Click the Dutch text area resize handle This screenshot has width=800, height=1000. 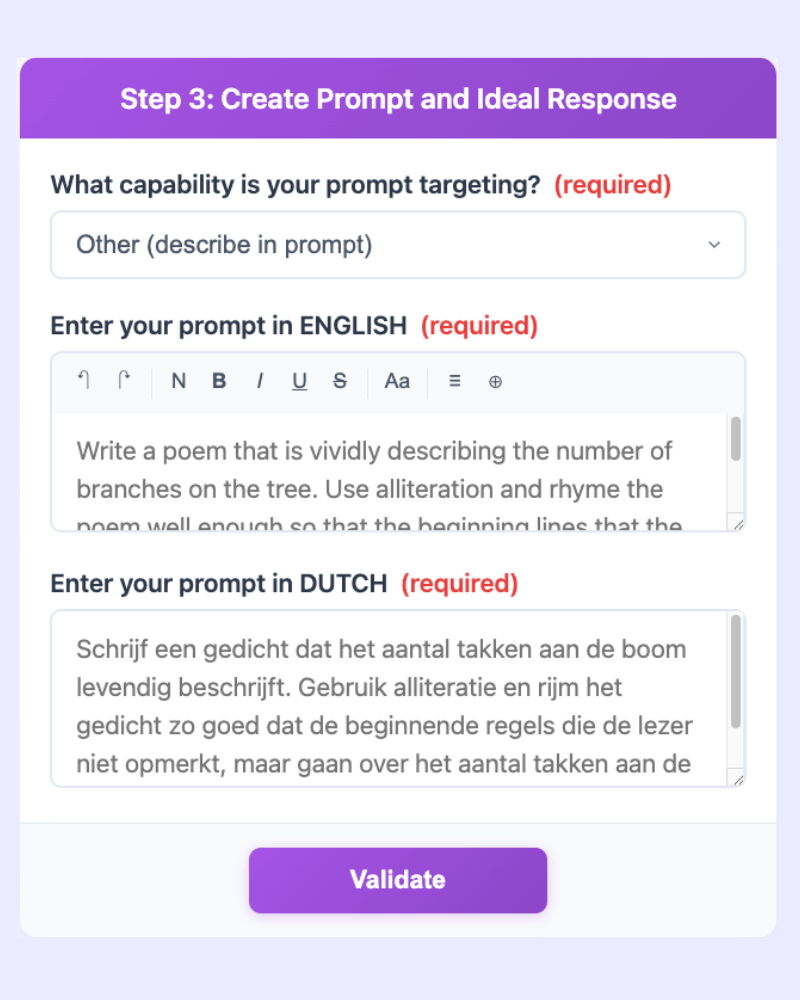click(738, 779)
